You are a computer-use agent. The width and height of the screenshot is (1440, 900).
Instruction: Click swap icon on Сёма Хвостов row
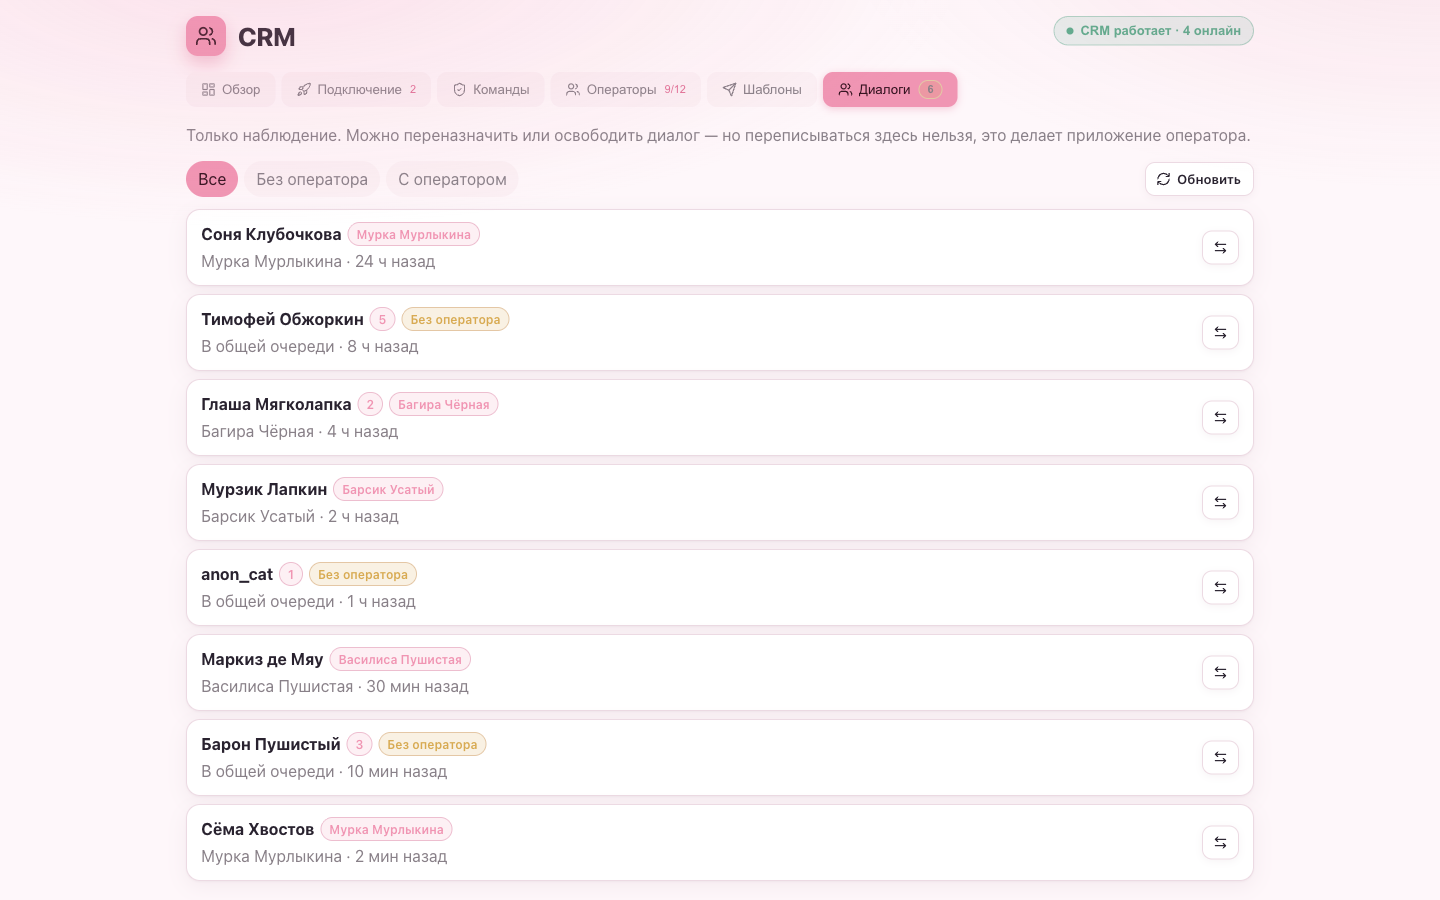coord(1220,843)
